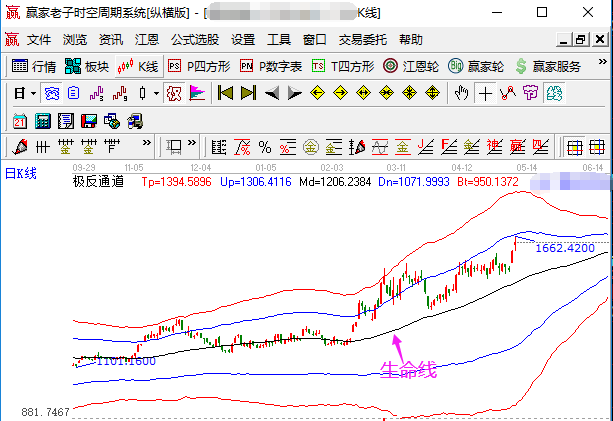The width and height of the screenshot is (613, 421).
Task: Toggle the K线 chart view button
Action: pos(137,66)
